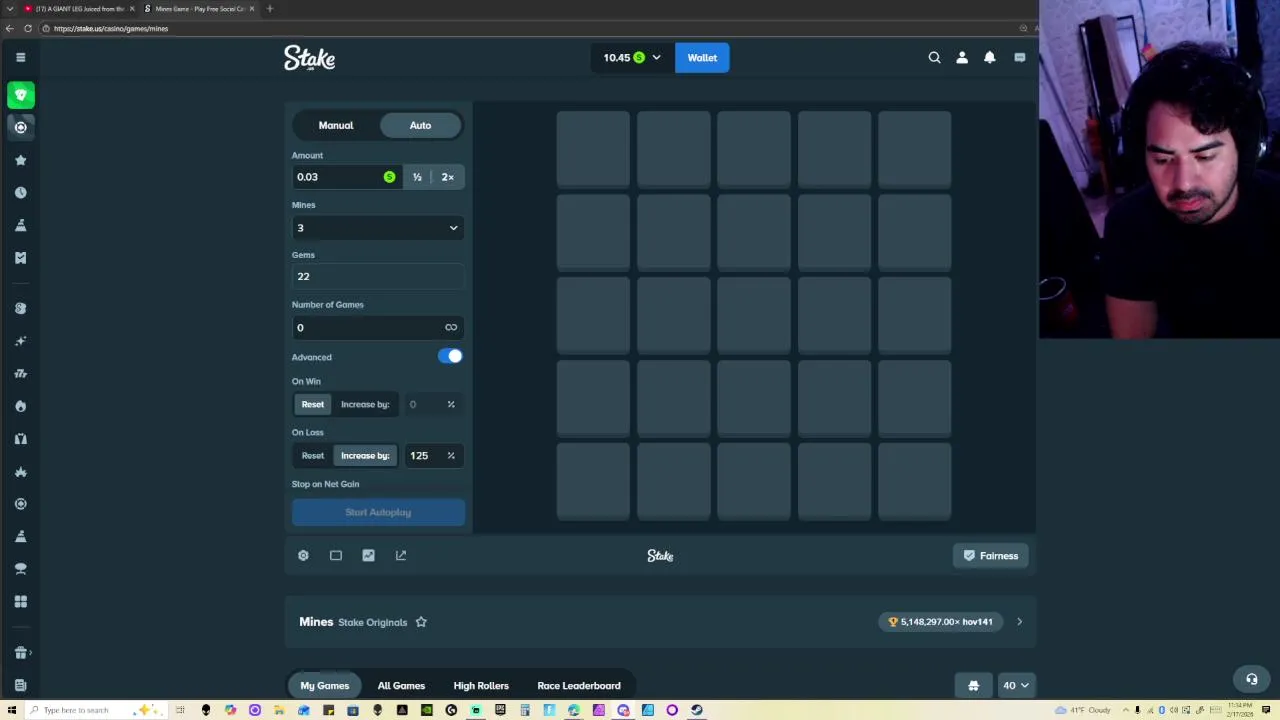Open the My Games tab
Screen dimensions: 1280x720
click(x=325, y=686)
